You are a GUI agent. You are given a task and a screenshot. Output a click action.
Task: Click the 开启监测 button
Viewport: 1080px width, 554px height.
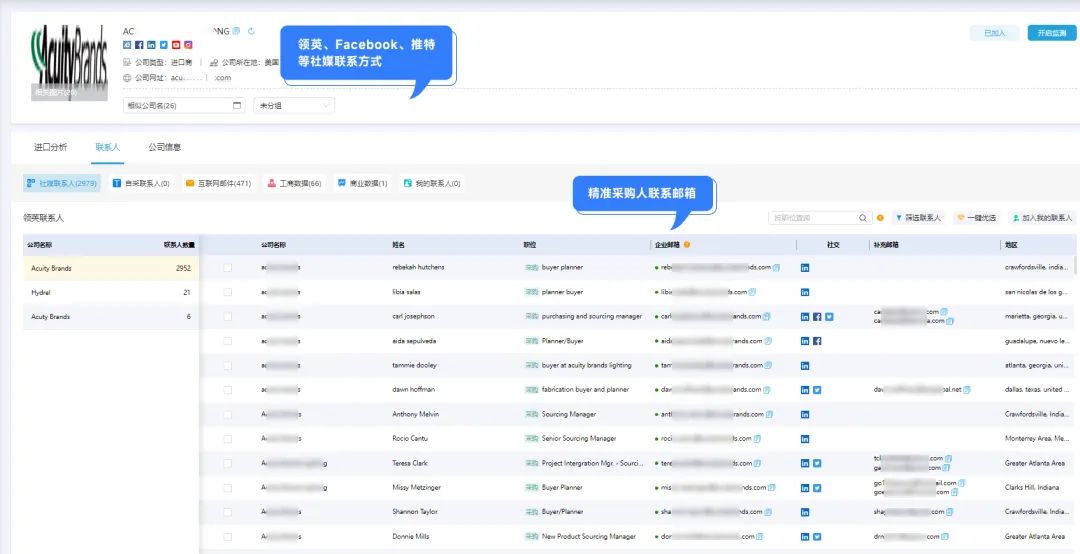[1051, 33]
